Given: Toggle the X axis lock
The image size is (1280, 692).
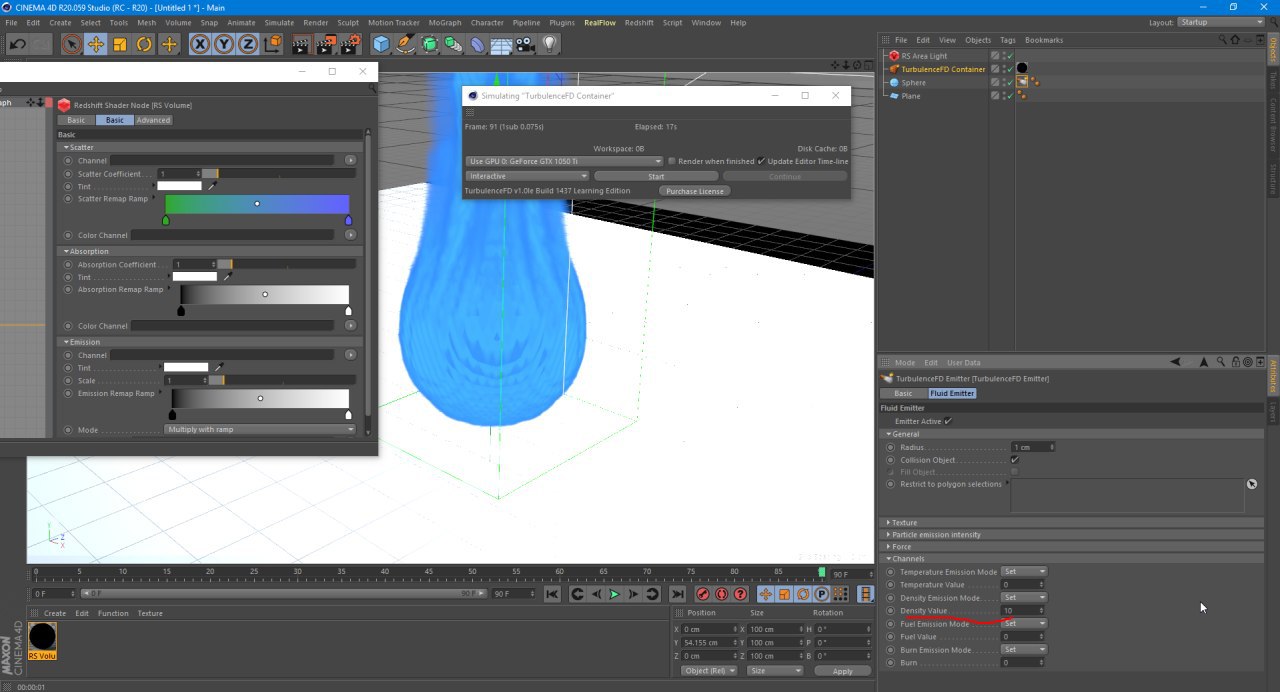Looking at the screenshot, I should click(200, 44).
